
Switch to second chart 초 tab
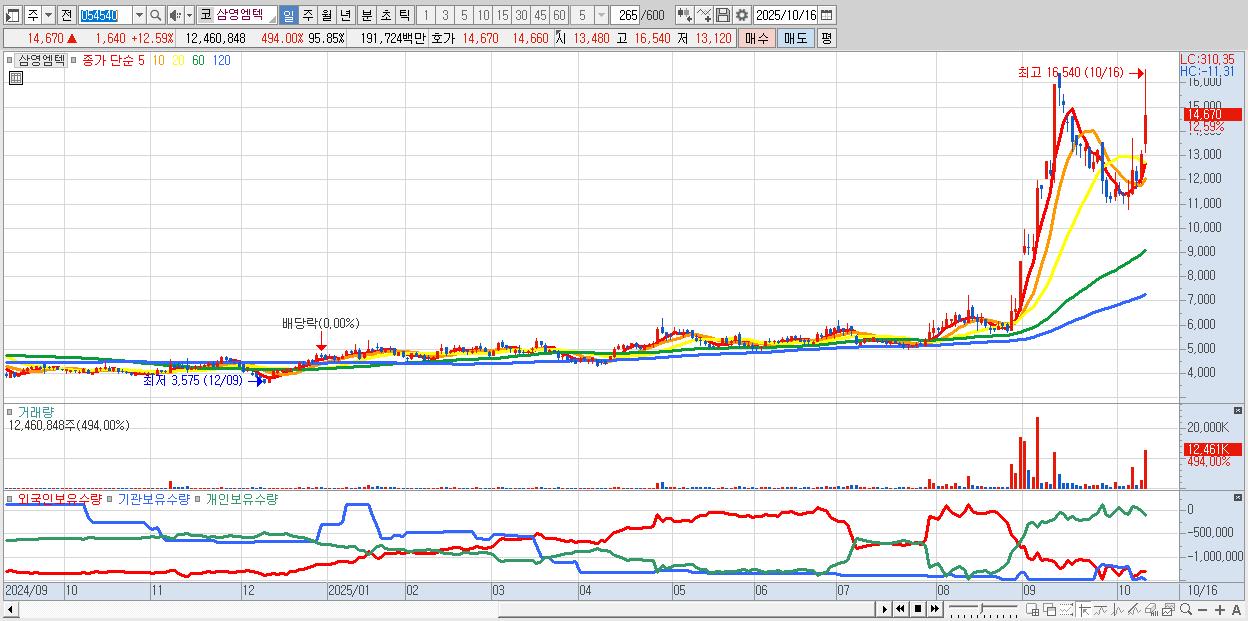(385, 15)
